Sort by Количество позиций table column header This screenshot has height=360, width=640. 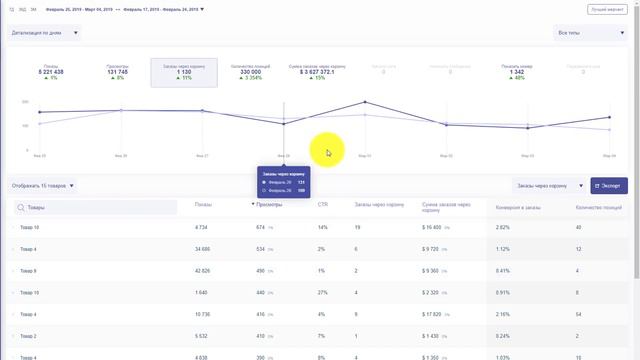598,207
